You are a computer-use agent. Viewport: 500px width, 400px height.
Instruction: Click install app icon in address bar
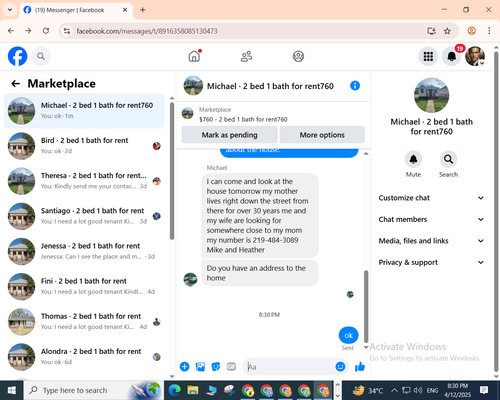(x=431, y=31)
